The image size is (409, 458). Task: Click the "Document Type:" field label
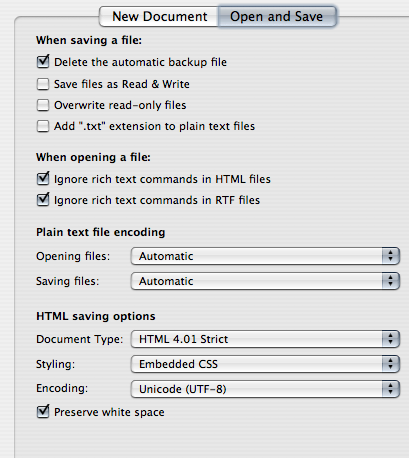[x=80, y=339]
